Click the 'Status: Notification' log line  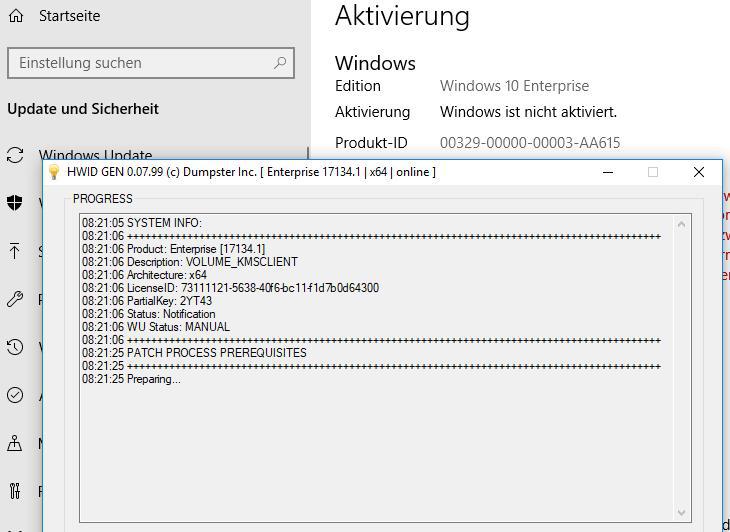(x=149, y=314)
